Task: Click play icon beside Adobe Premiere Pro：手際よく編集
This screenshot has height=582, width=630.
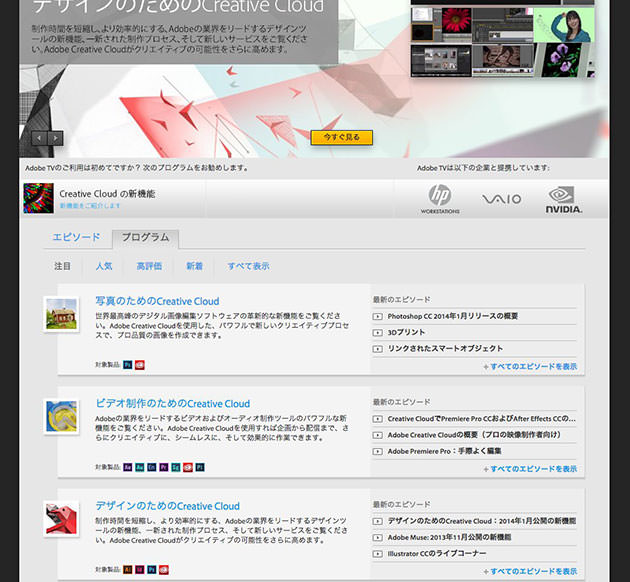Action: pos(377,451)
